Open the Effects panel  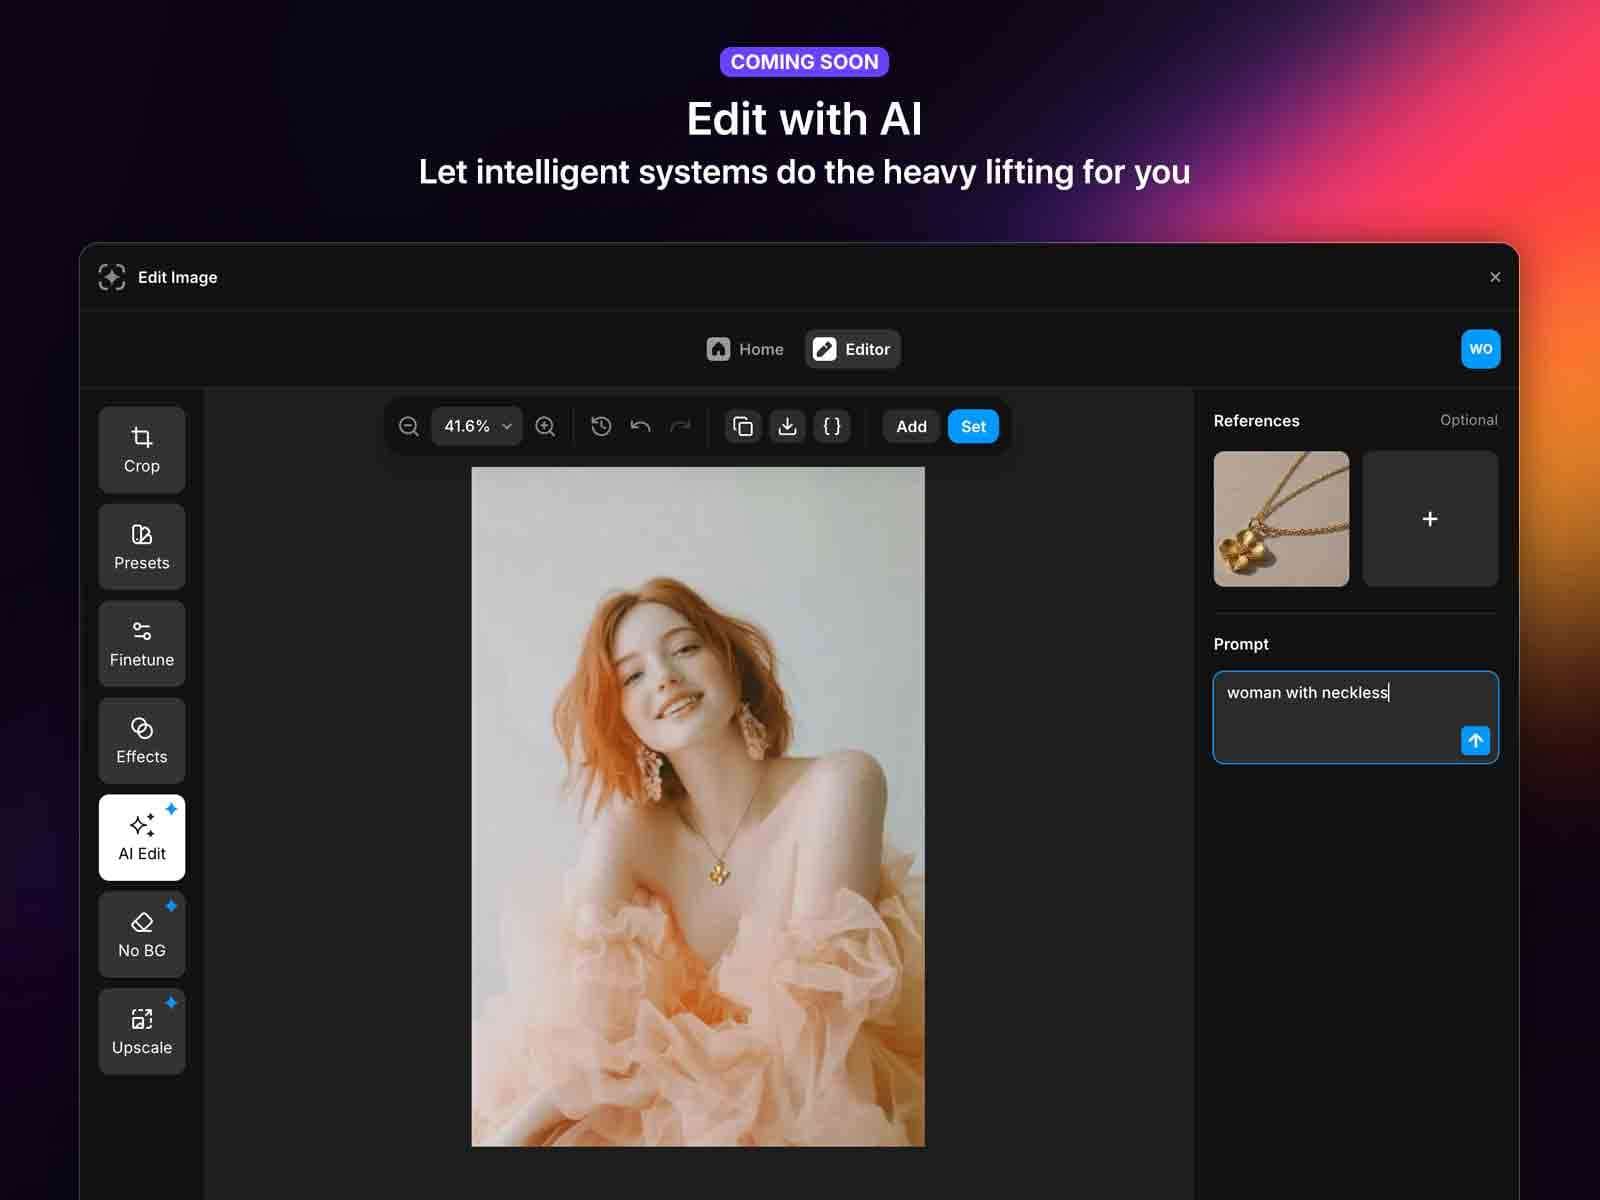pos(141,740)
